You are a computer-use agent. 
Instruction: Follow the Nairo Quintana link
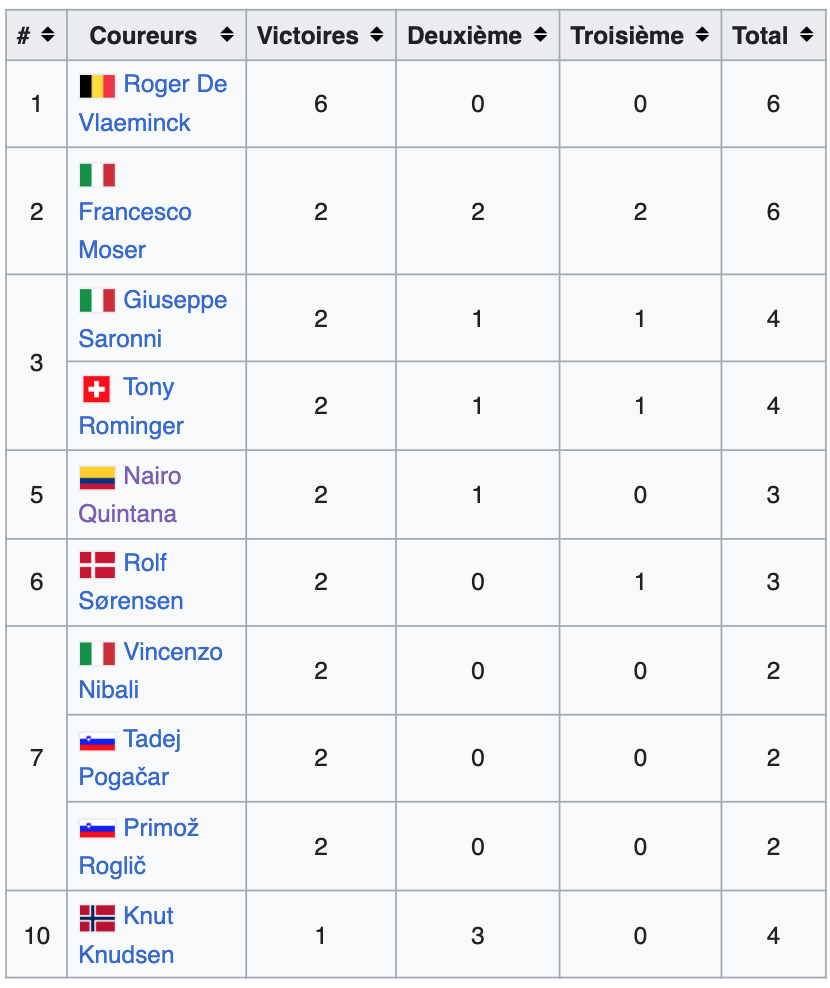tap(152, 476)
